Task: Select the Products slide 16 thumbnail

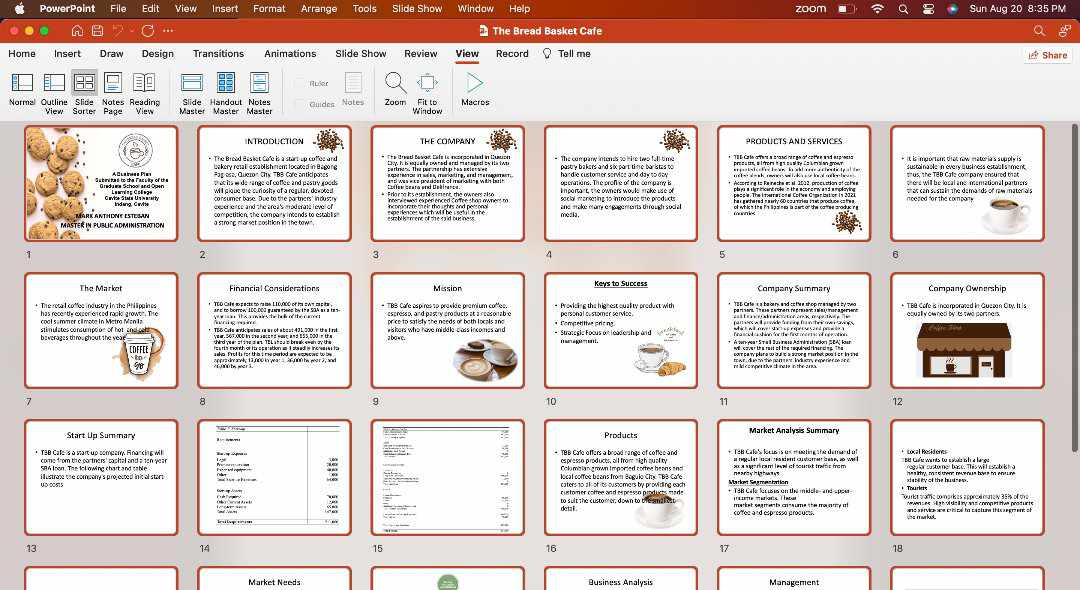Action: [x=621, y=477]
